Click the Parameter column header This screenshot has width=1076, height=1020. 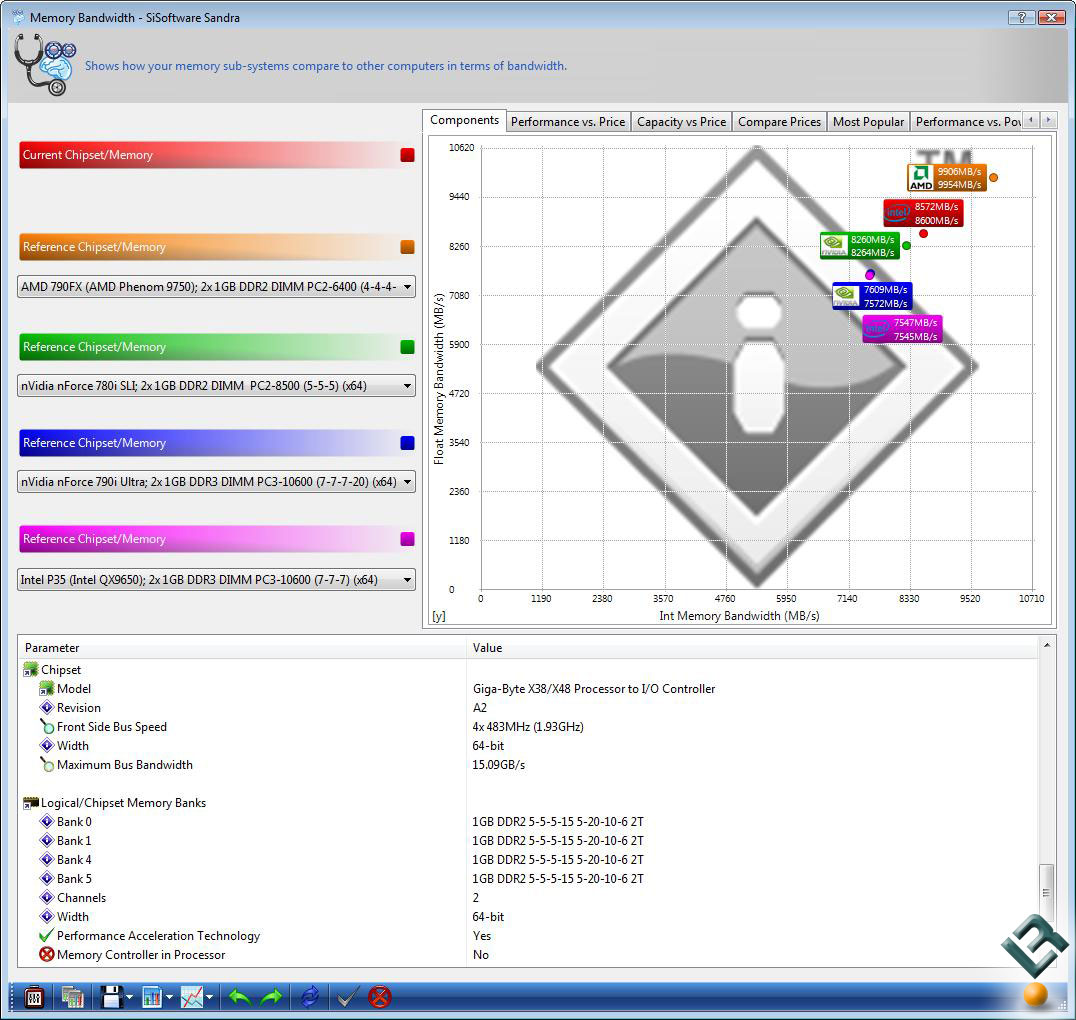243,647
